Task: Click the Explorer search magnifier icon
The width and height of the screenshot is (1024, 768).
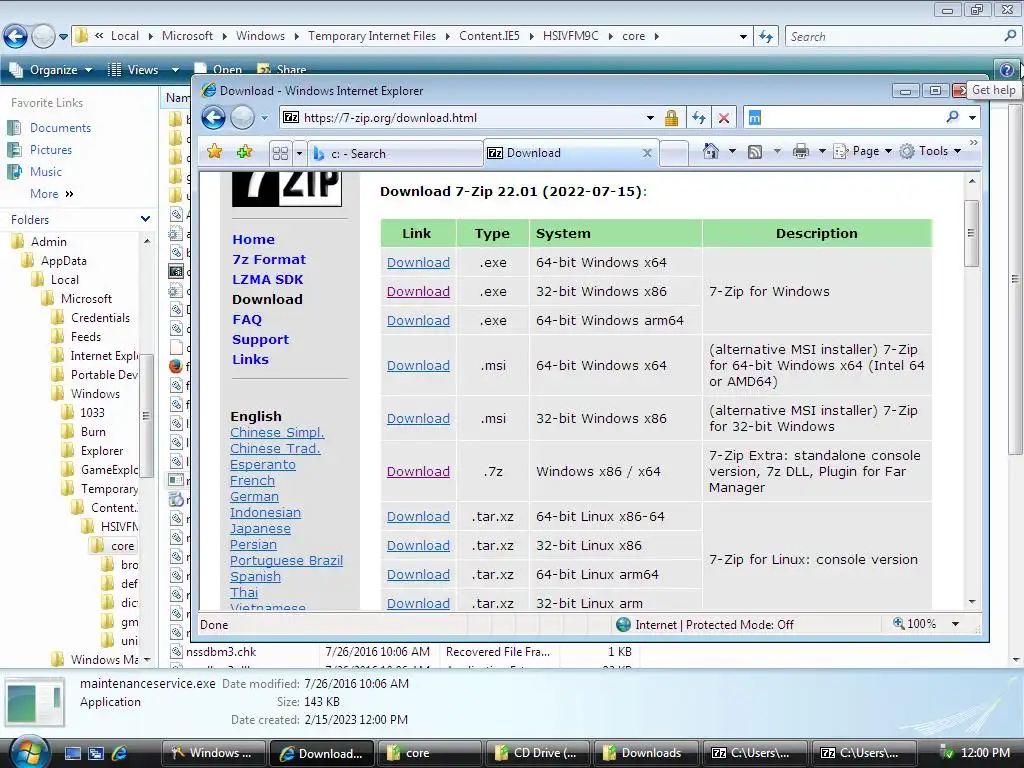Action: click(1010, 36)
